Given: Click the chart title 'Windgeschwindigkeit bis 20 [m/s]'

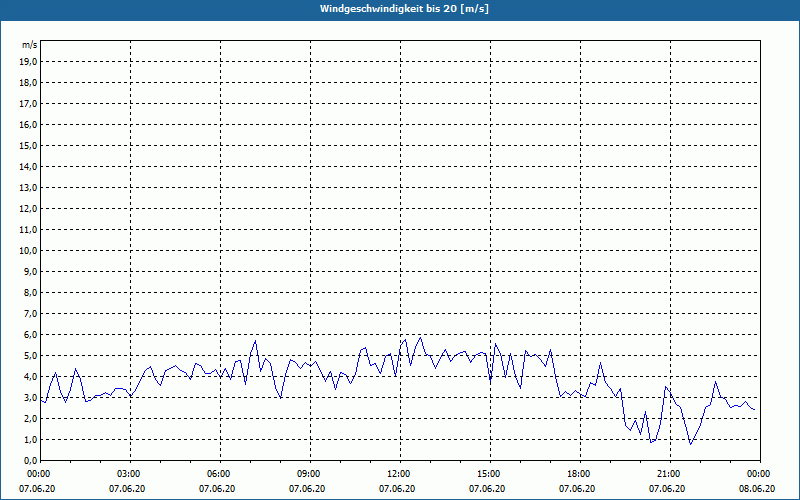Looking at the screenshot, I should [404, 9].
